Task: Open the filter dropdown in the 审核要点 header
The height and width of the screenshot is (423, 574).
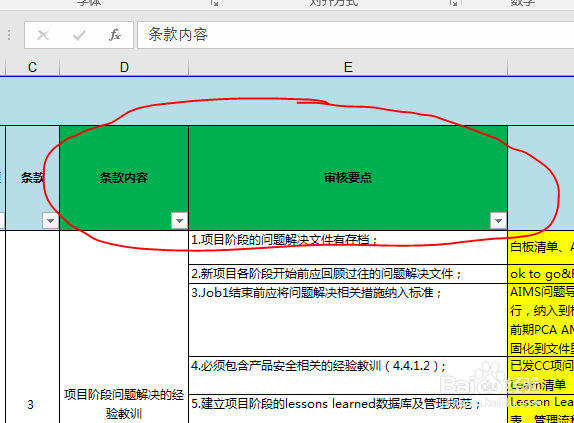Action: tap(498, 221)
